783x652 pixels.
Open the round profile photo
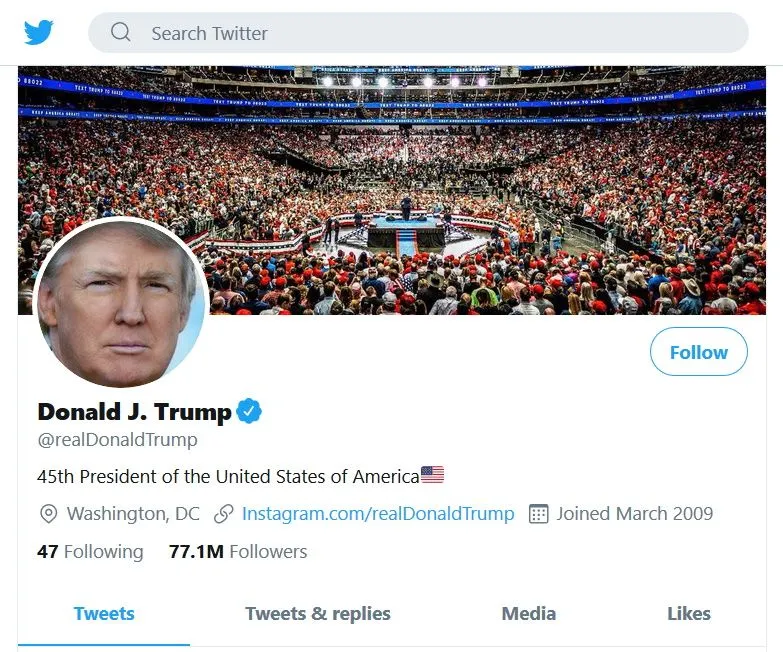coord(121,304)
